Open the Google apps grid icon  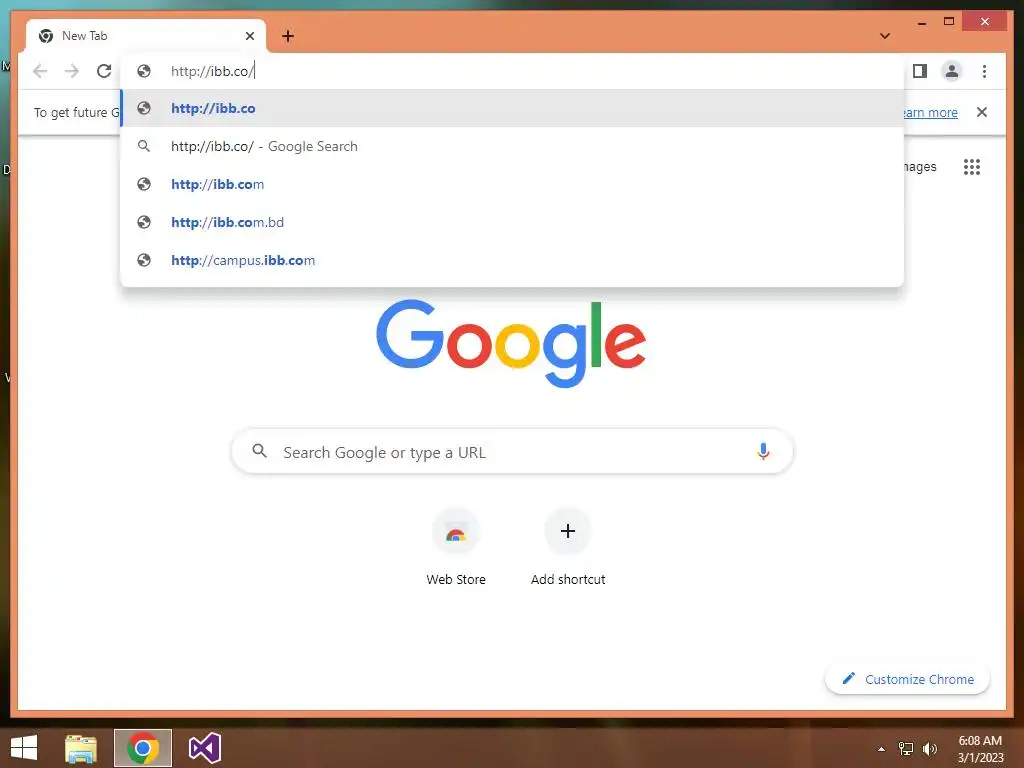click(972, 167)
